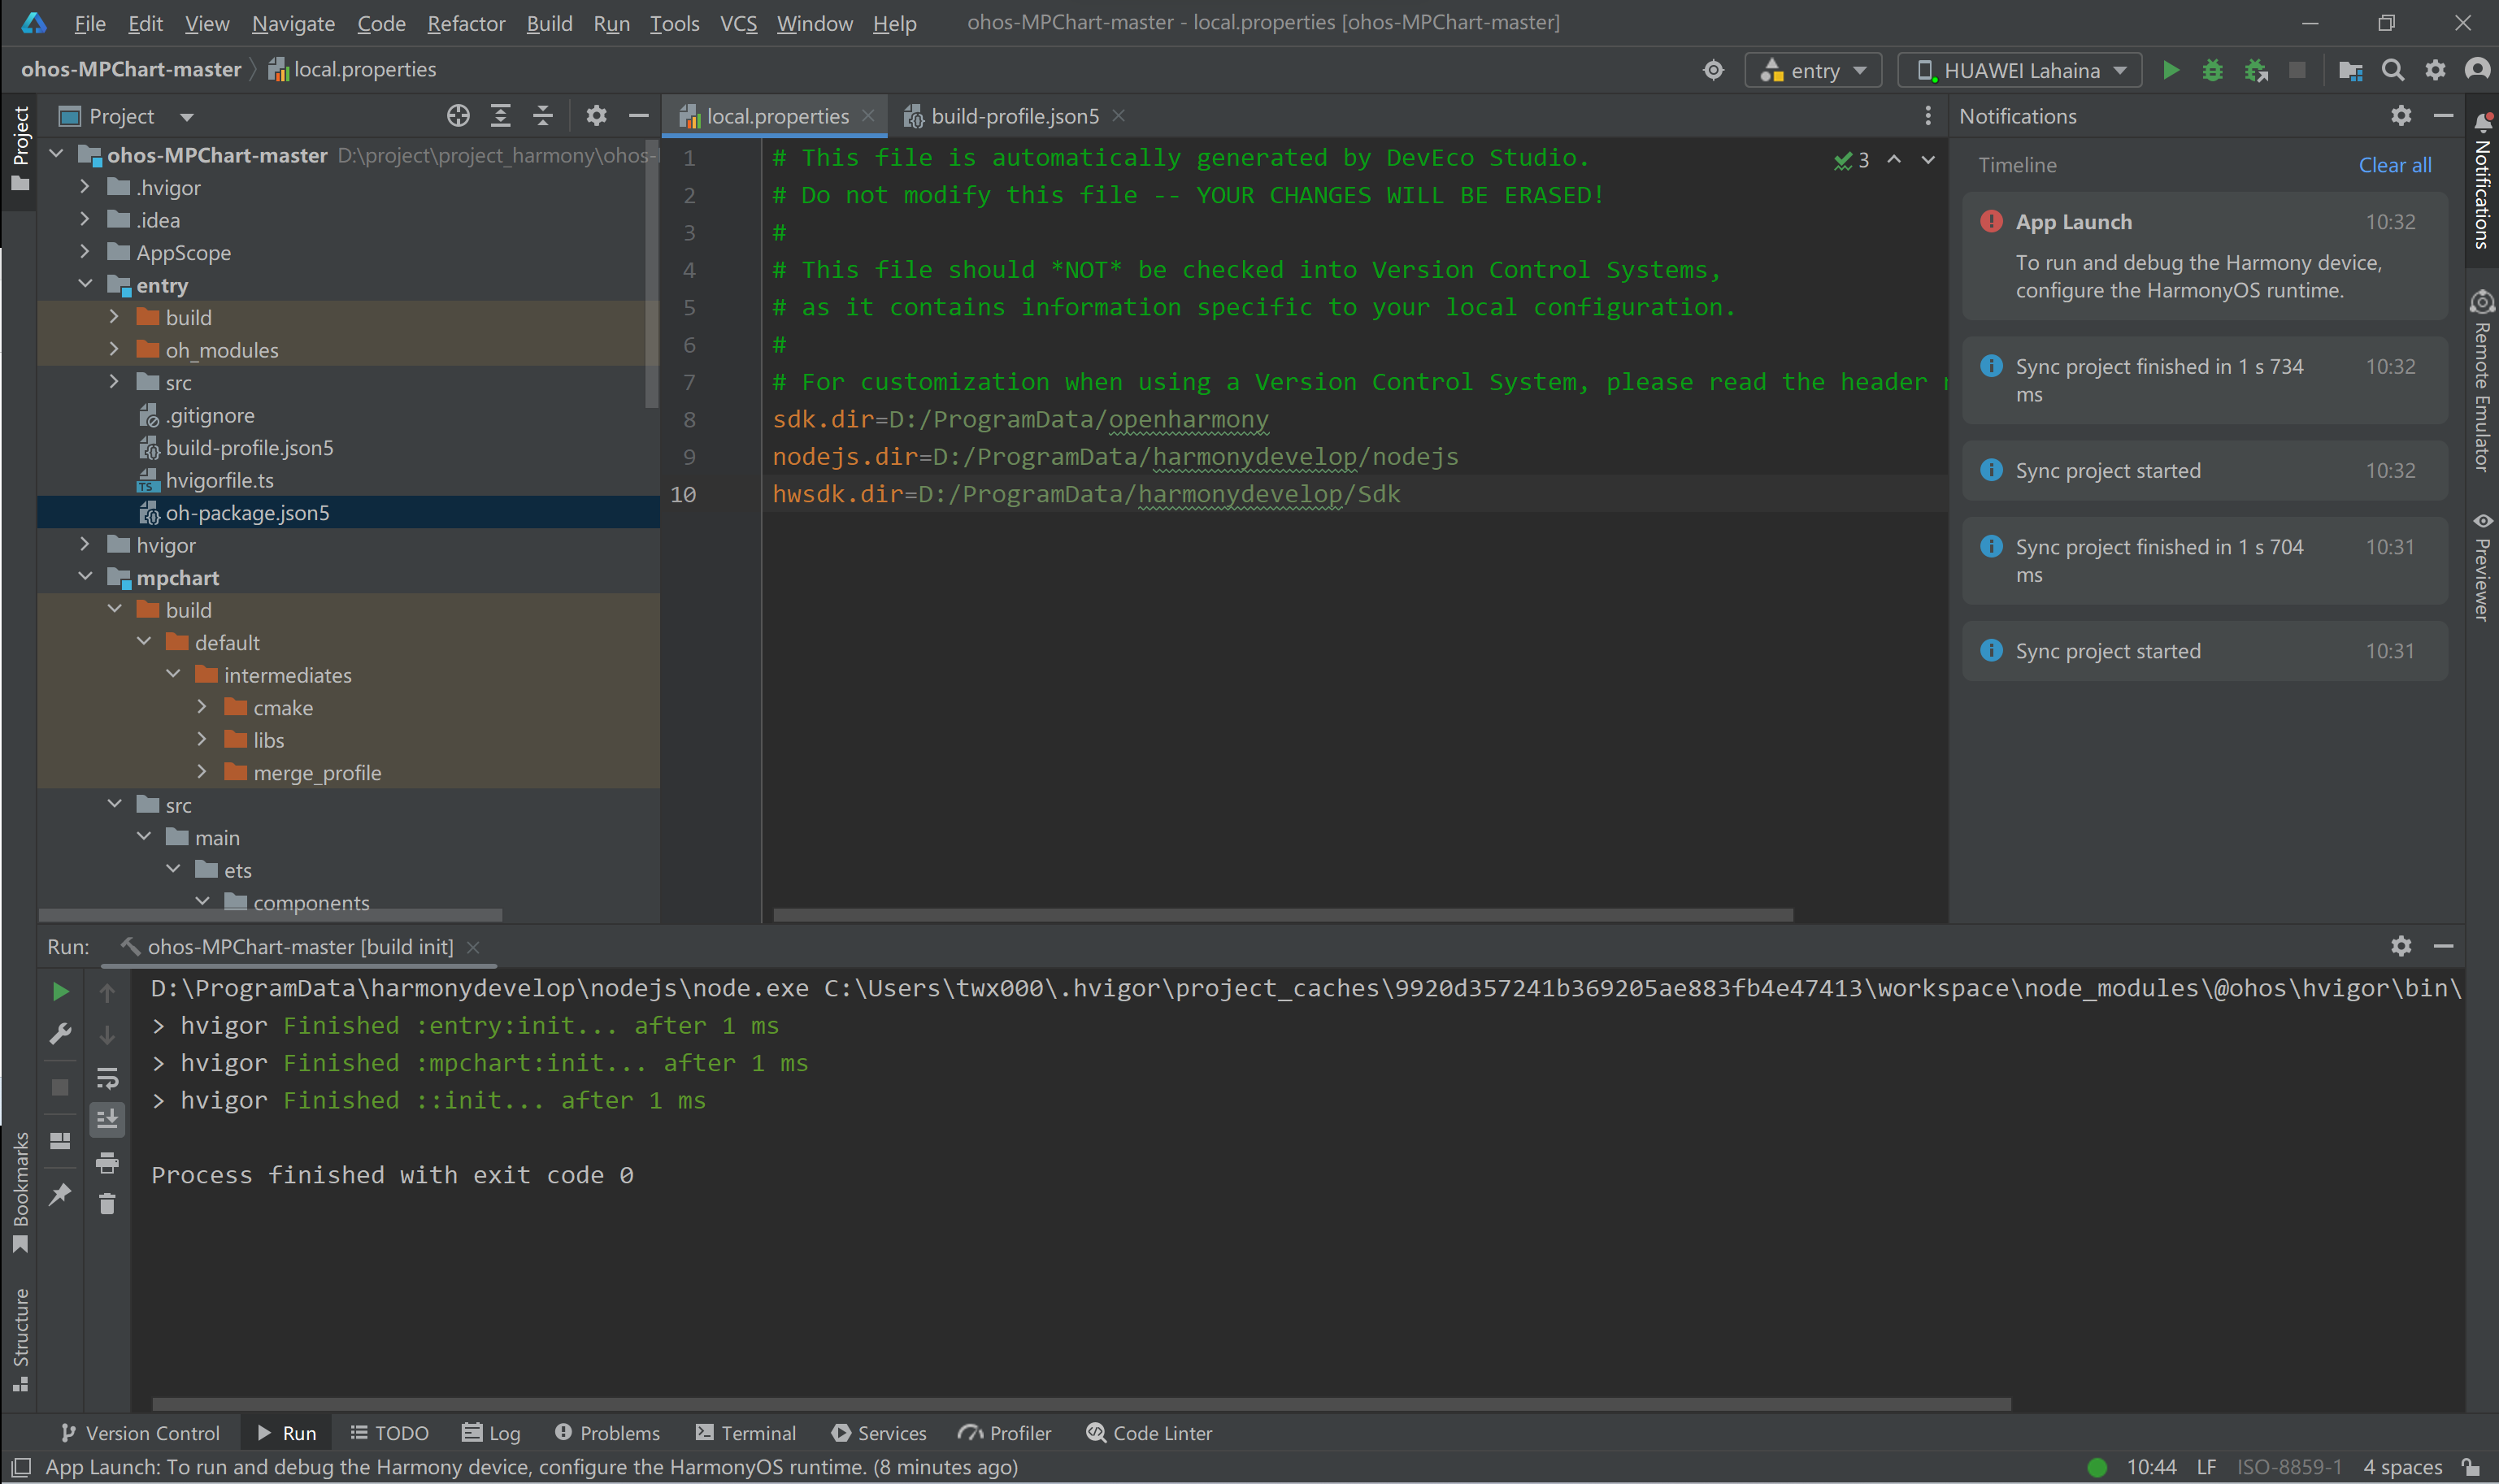
Task: Click the Run output horizontal scrollbar
Action: (x=1081, y=1403)
